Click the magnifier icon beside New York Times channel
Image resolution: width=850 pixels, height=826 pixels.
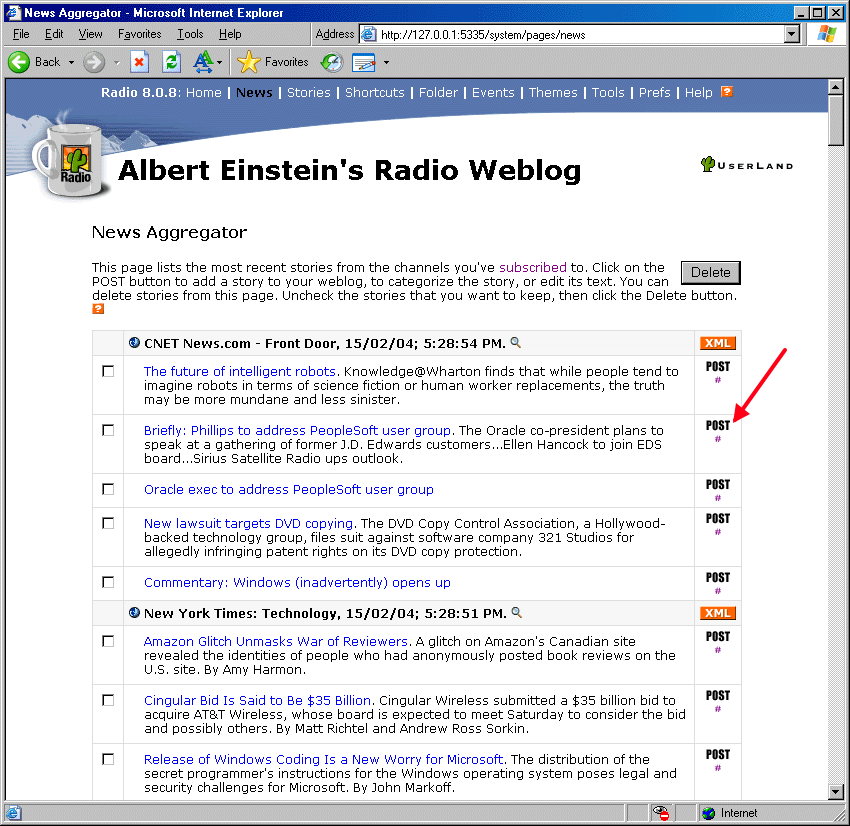(516, 613)
